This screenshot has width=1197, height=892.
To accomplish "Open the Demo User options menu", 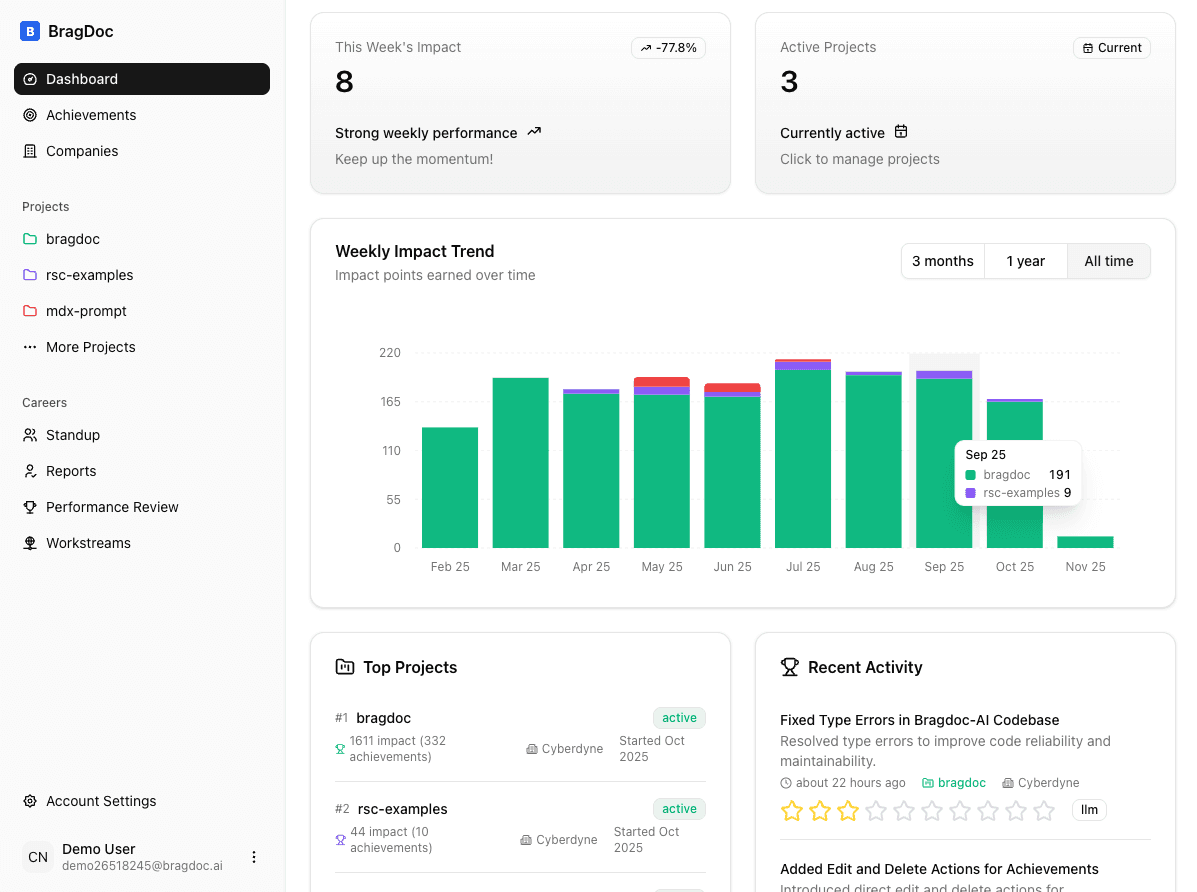I will (x=254, y=856).
